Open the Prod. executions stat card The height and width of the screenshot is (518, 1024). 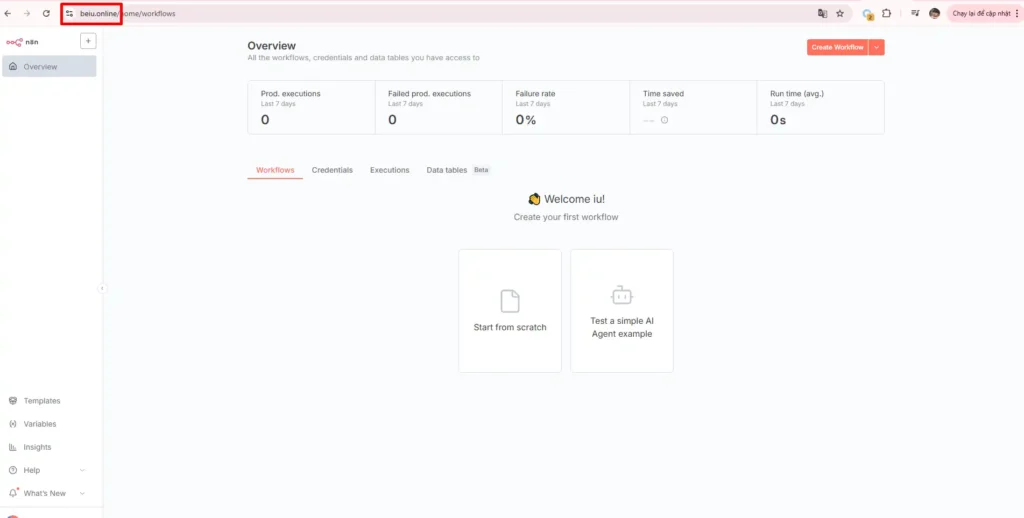point(312,108)
